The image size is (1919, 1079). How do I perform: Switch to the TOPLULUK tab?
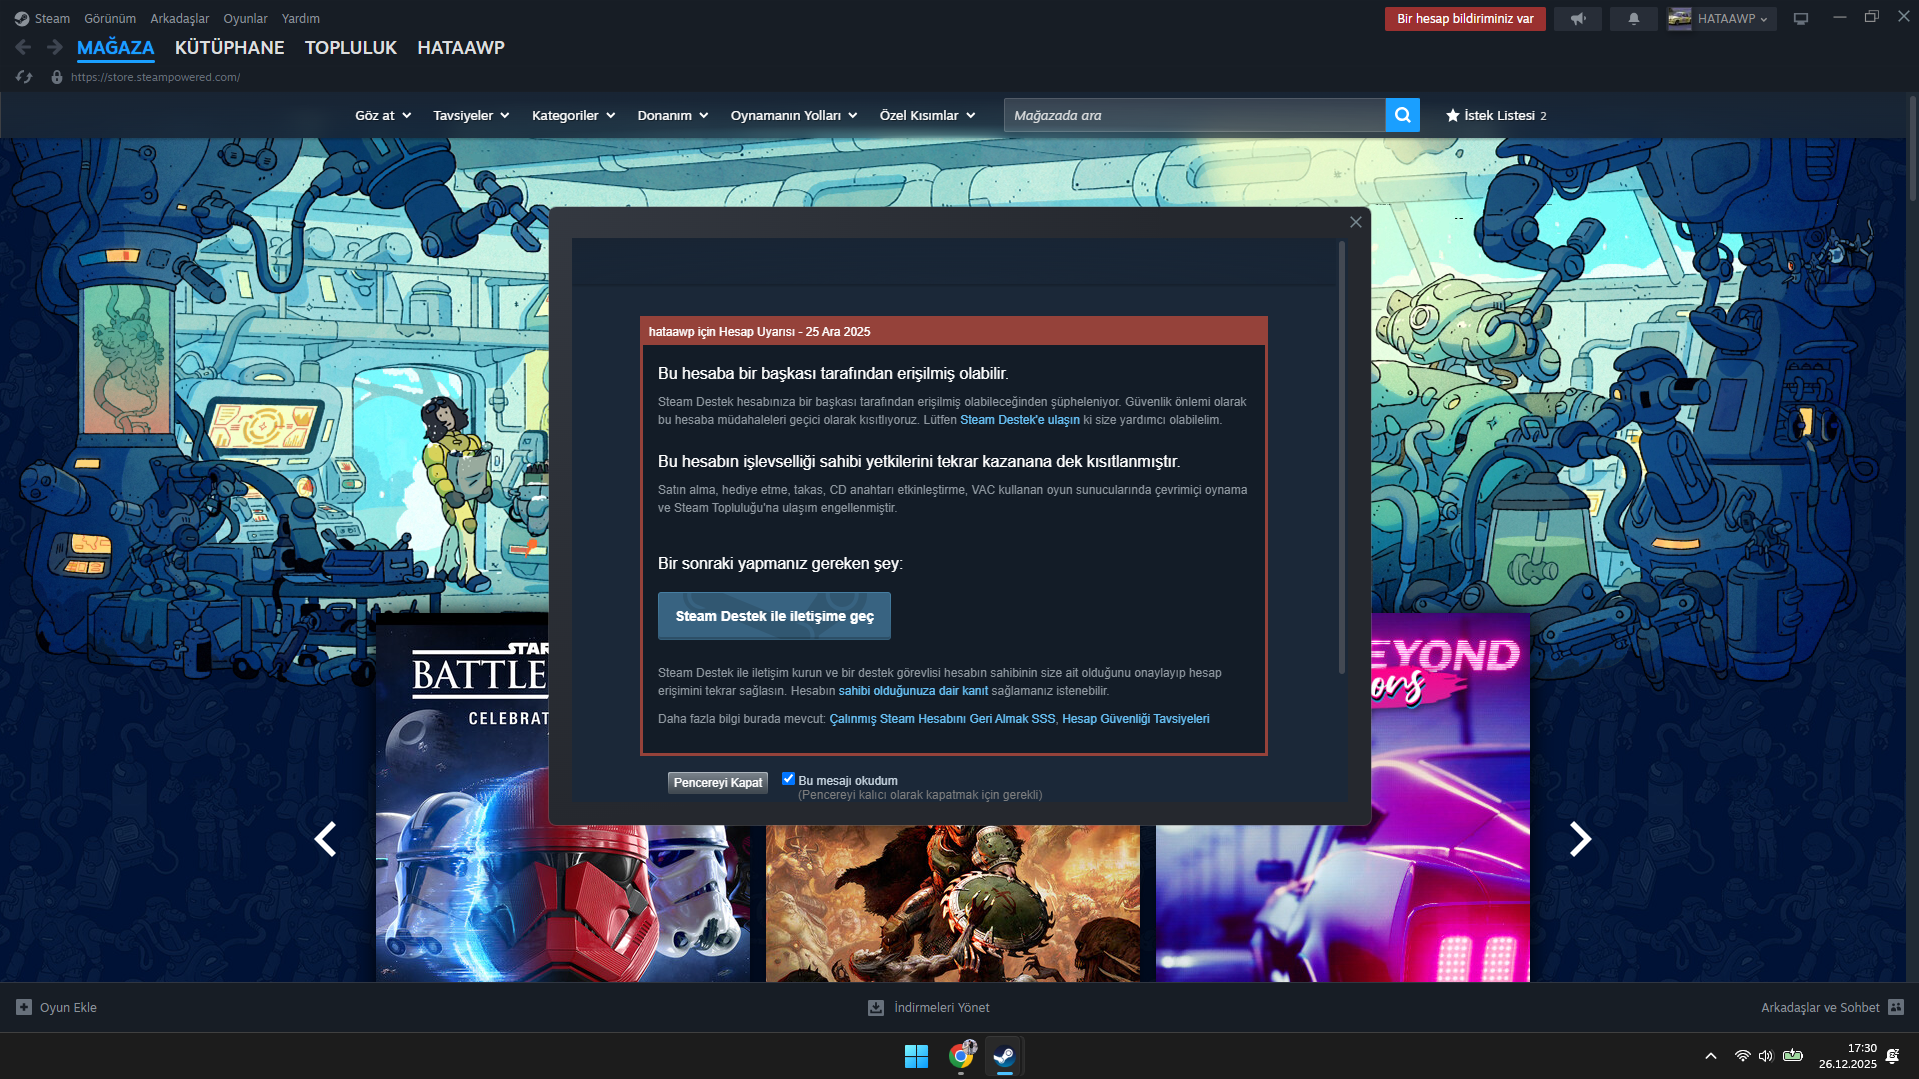351,47
